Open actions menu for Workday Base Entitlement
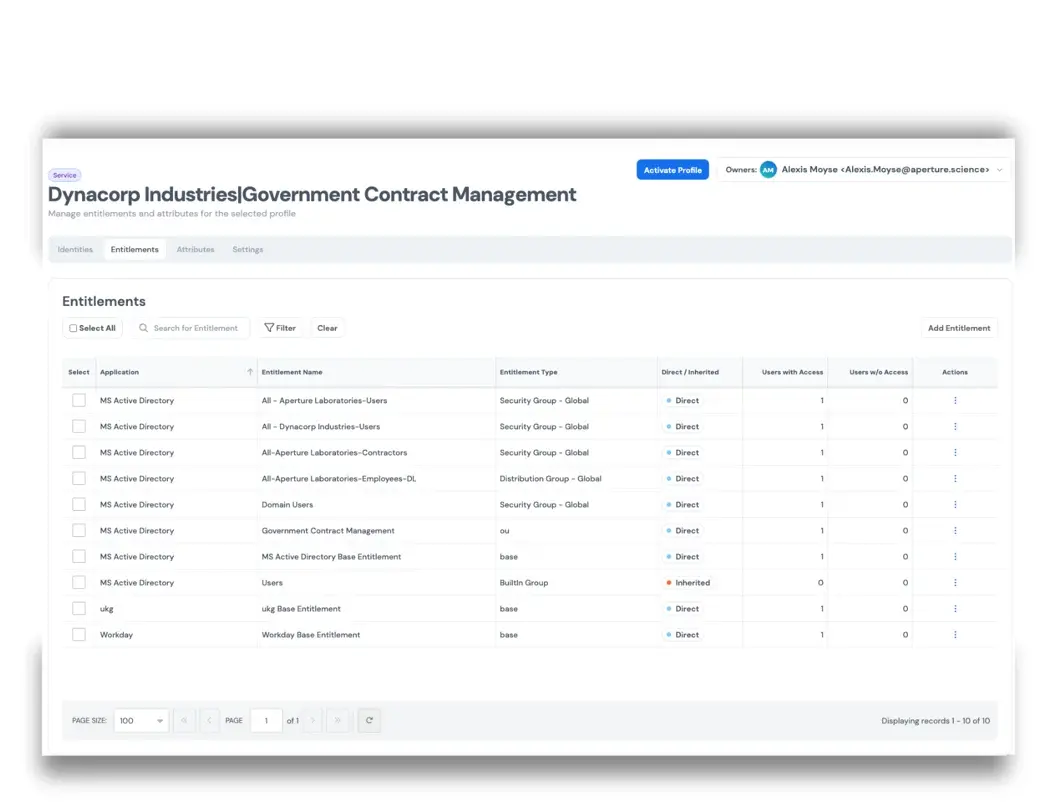Screen dimensions: 1050x811 click(955, 635)
